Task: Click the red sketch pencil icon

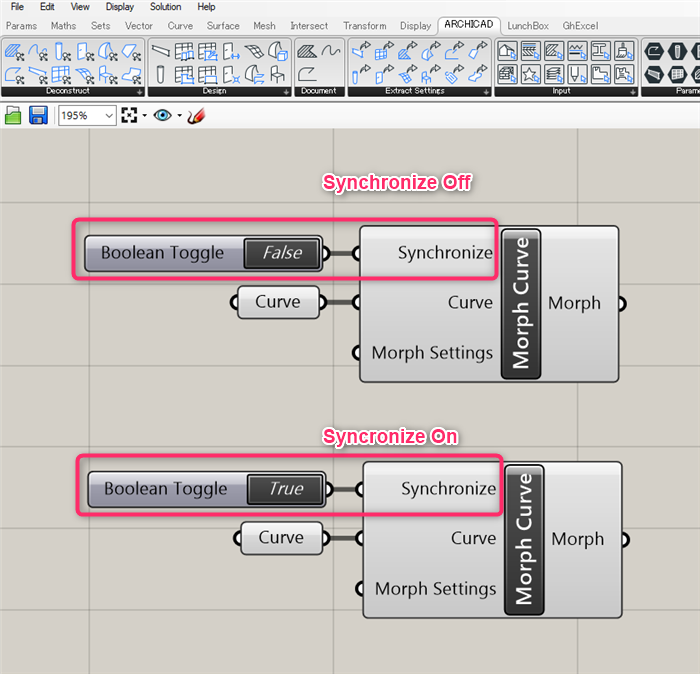Action: click(196, 116)
